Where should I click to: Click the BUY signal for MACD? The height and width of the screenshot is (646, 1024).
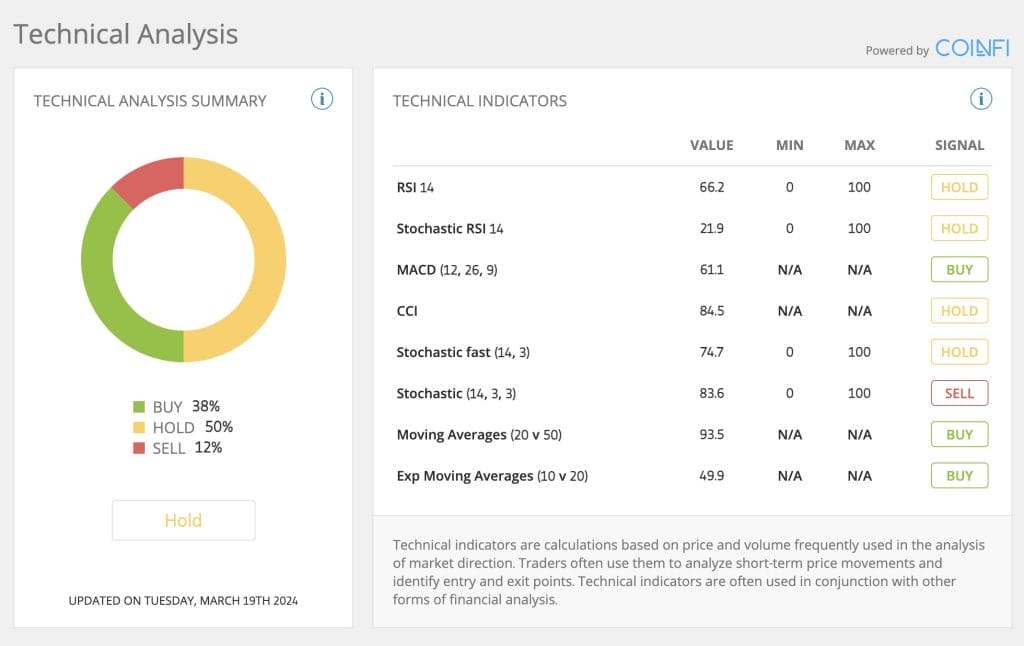(x=959, y=269)
